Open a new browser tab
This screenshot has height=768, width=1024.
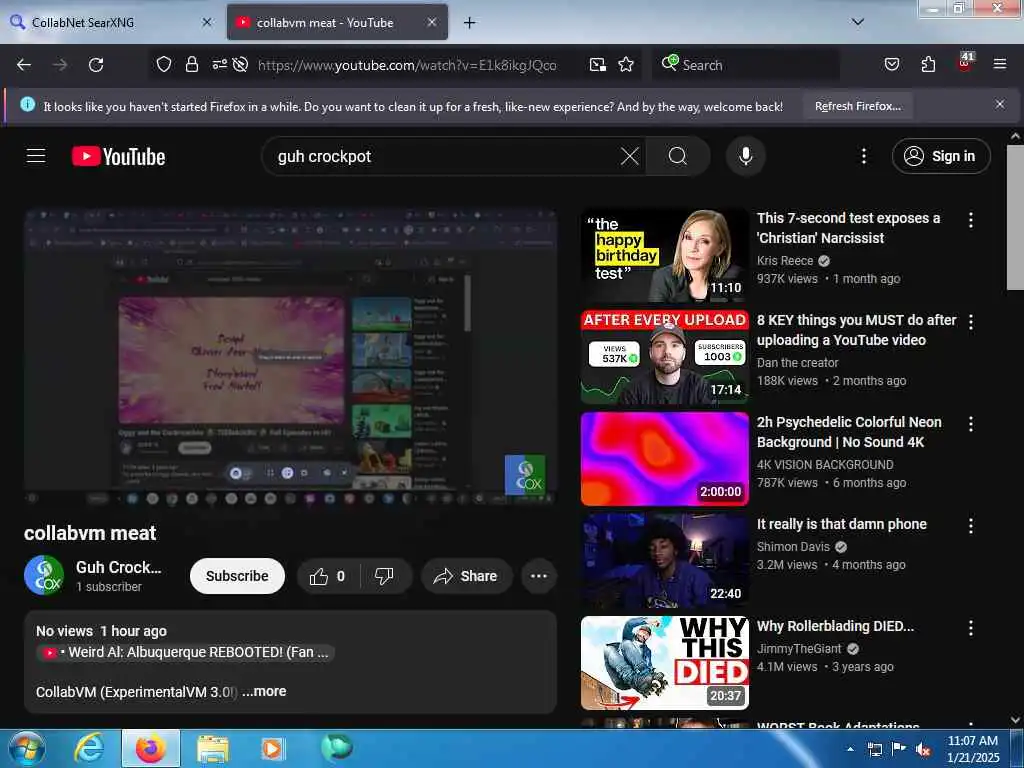click(469, 22)
